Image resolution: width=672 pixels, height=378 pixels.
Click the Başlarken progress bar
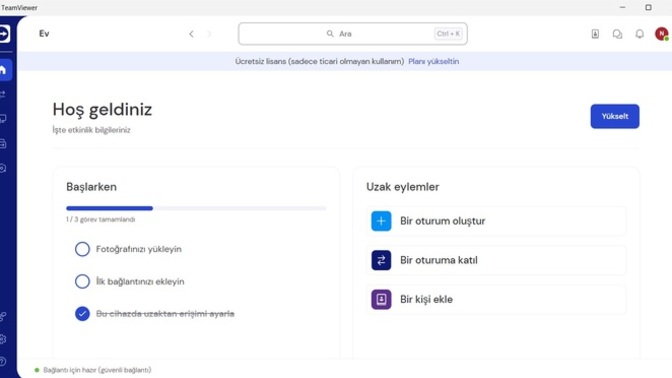point(196,208)
